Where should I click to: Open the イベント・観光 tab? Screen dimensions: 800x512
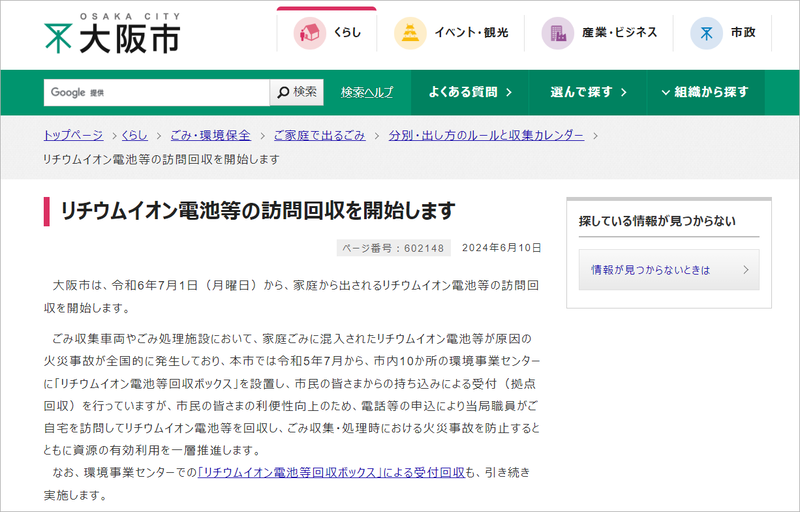pyautogui.click(x=451, y=33)
